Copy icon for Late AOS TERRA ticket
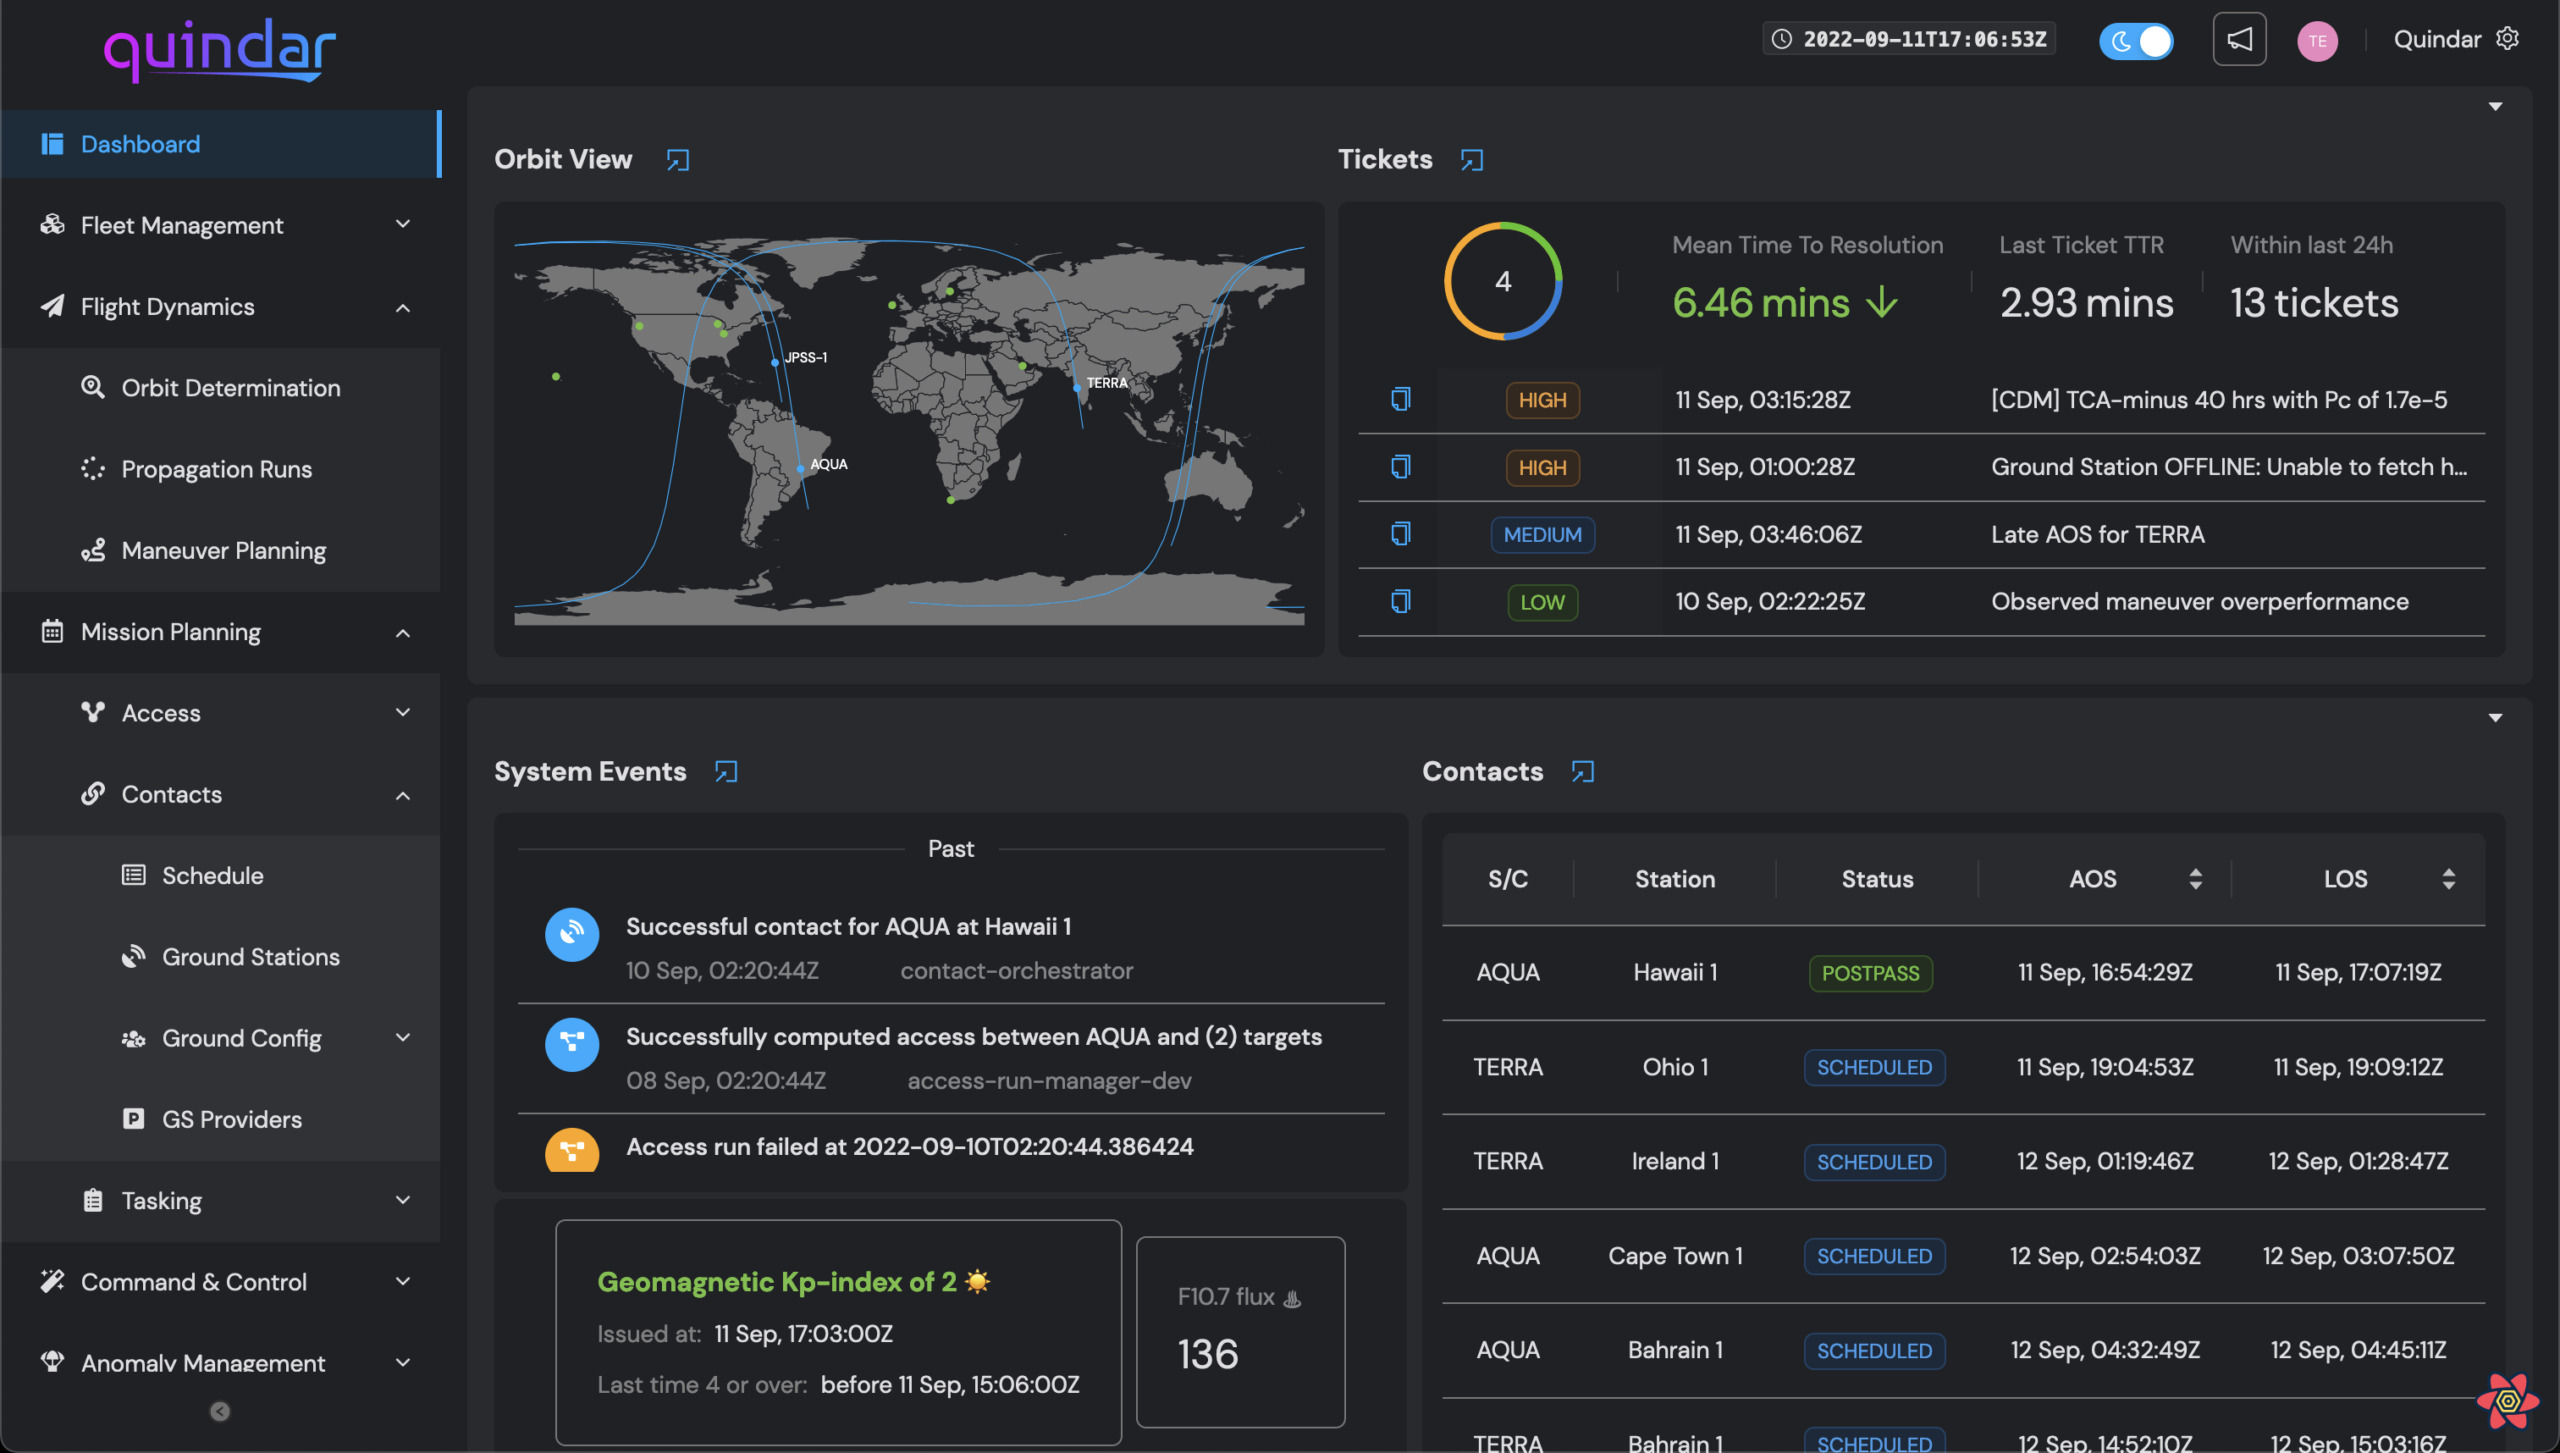The image size is (2560, 1453). tap(1400, 534)
